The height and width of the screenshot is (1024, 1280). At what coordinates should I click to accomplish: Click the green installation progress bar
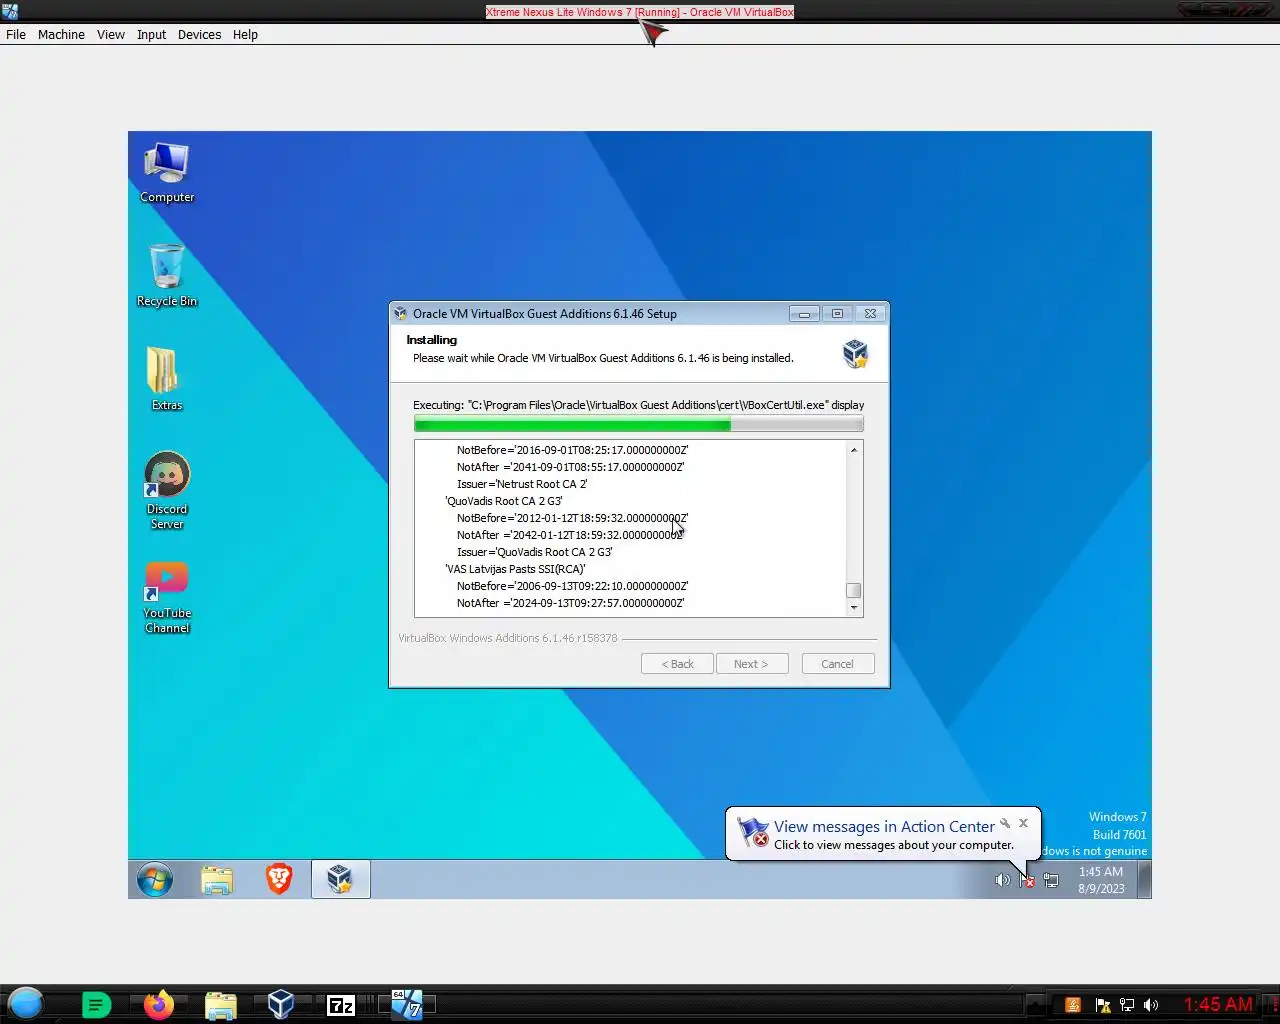638,425
